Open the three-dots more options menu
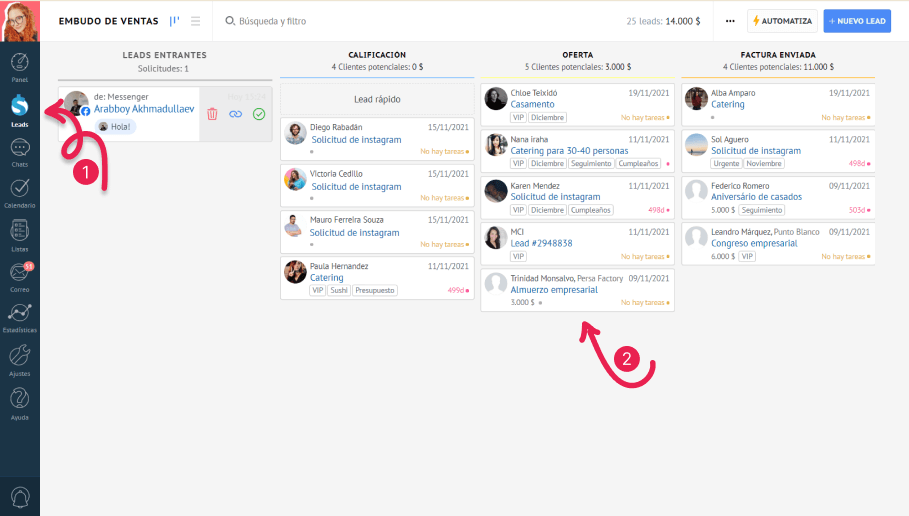909x516 pixels. (x=729, y=21)
